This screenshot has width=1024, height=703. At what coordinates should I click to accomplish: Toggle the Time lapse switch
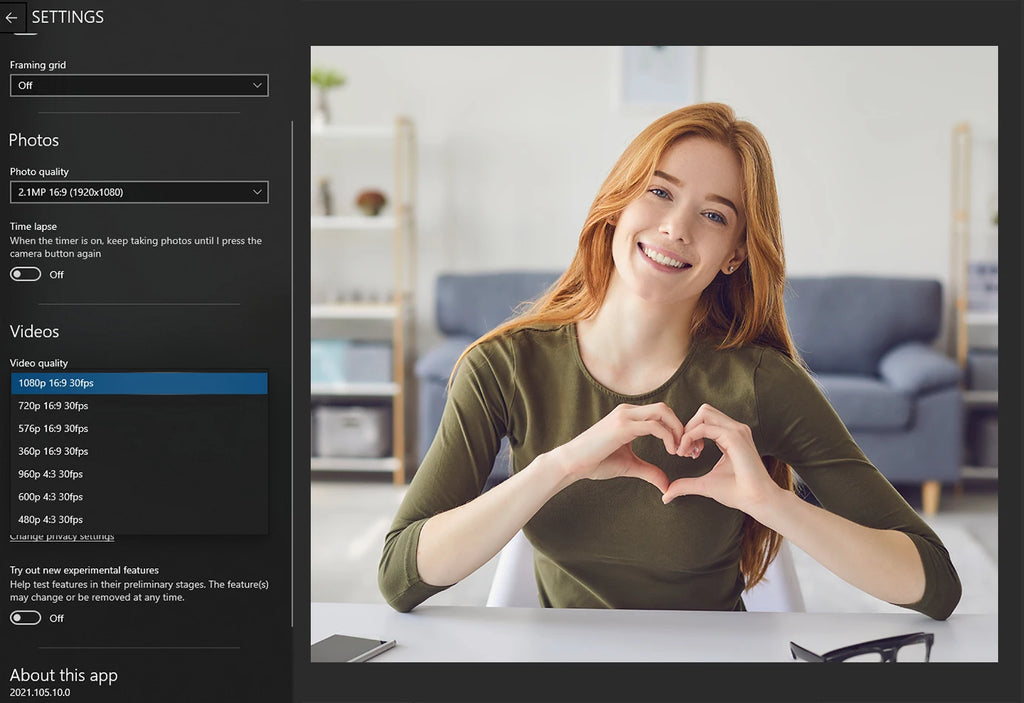[x=25, y=274]
